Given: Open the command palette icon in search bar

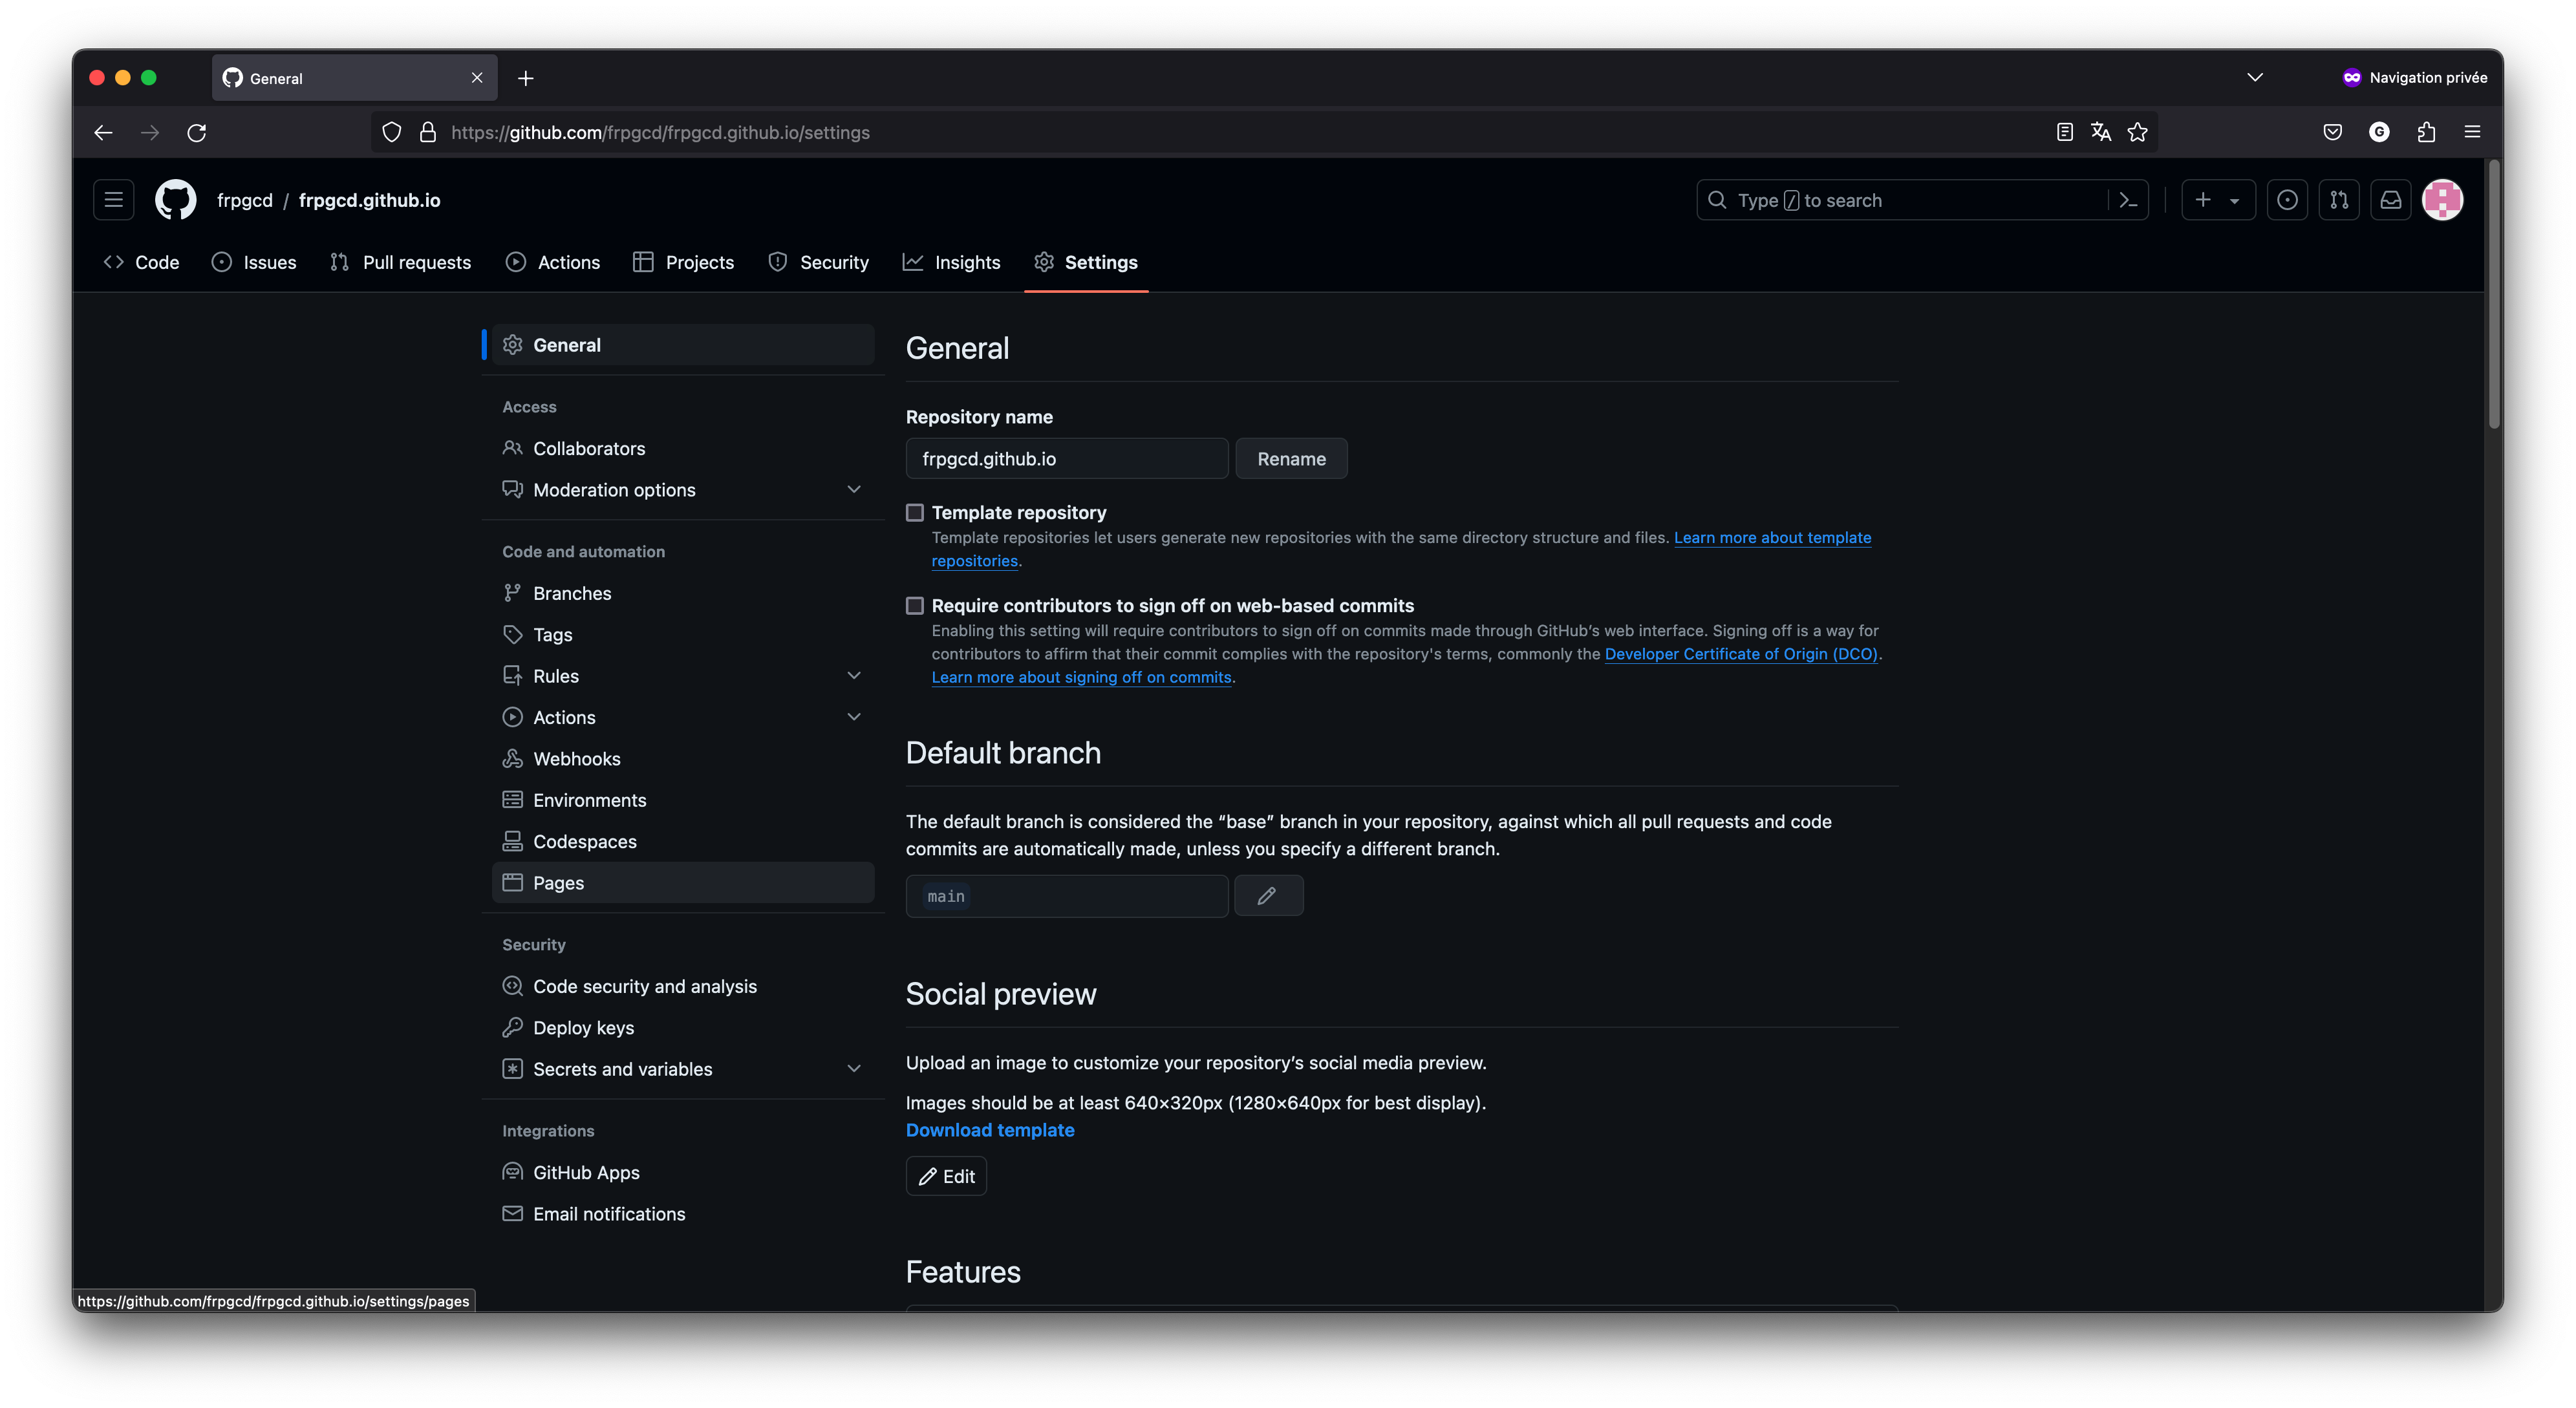Looking at the screenshot, I should [x=2128, y=200].
